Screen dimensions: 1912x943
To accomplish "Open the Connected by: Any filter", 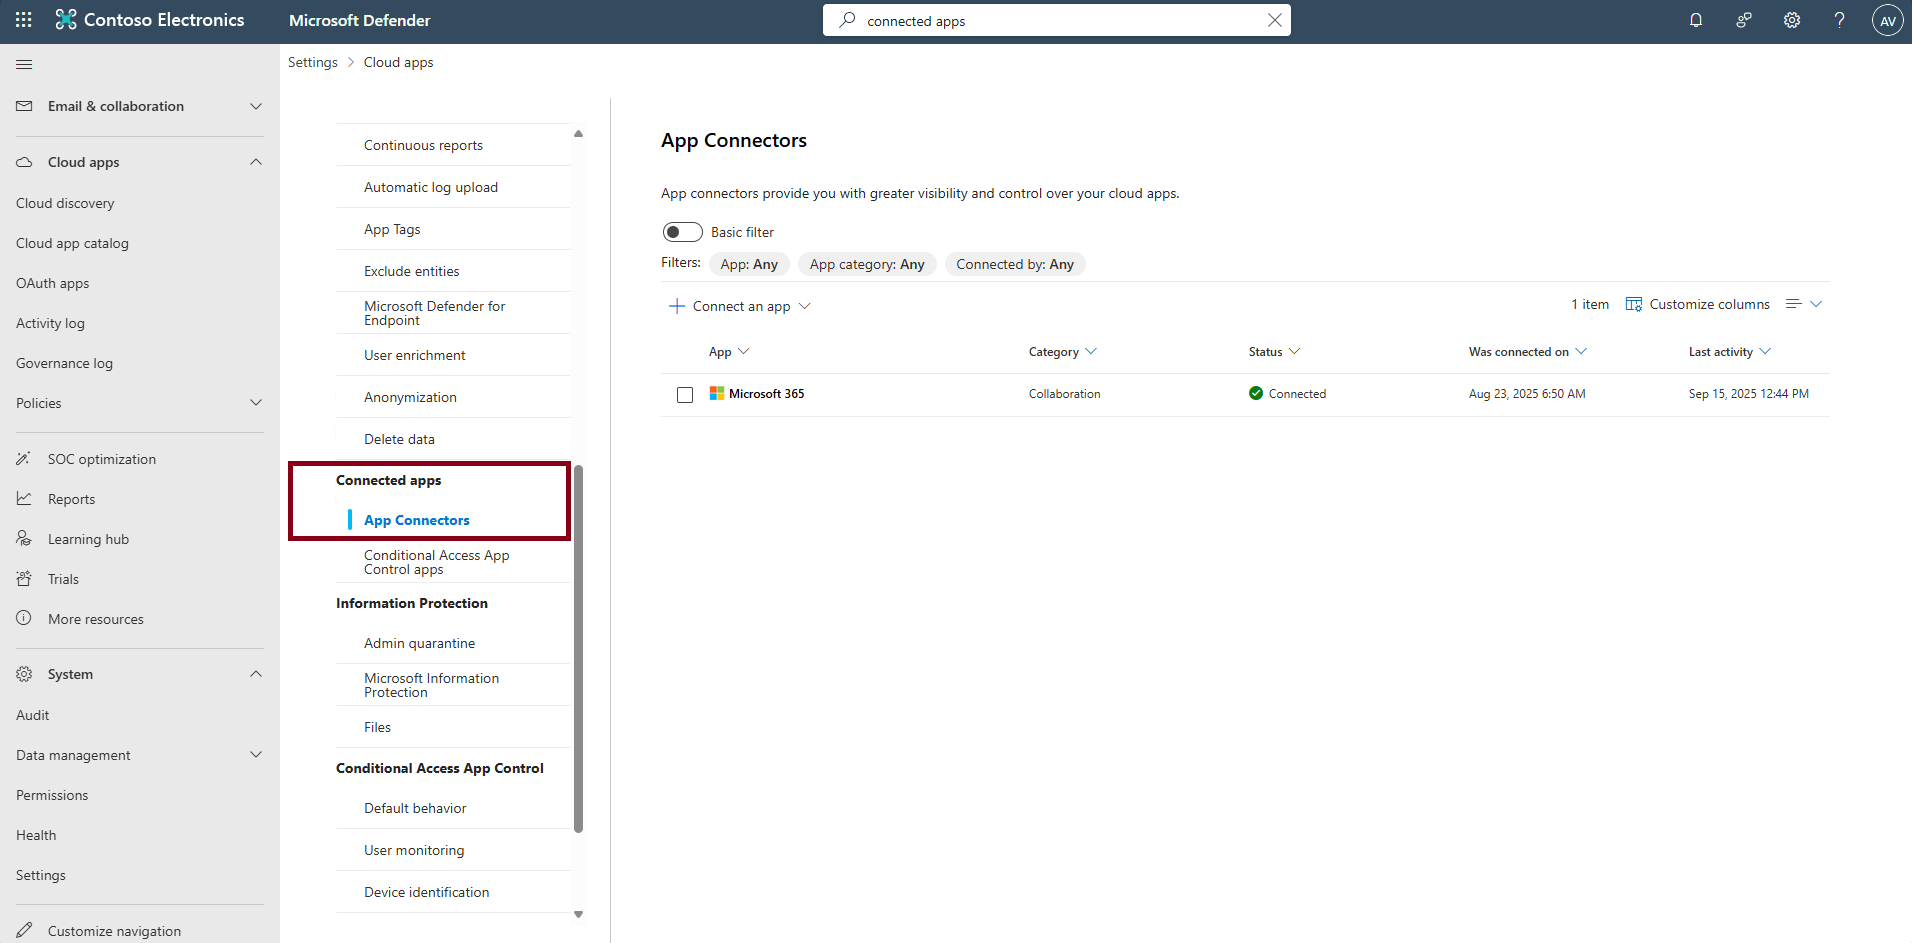I will coord(1015,264).
